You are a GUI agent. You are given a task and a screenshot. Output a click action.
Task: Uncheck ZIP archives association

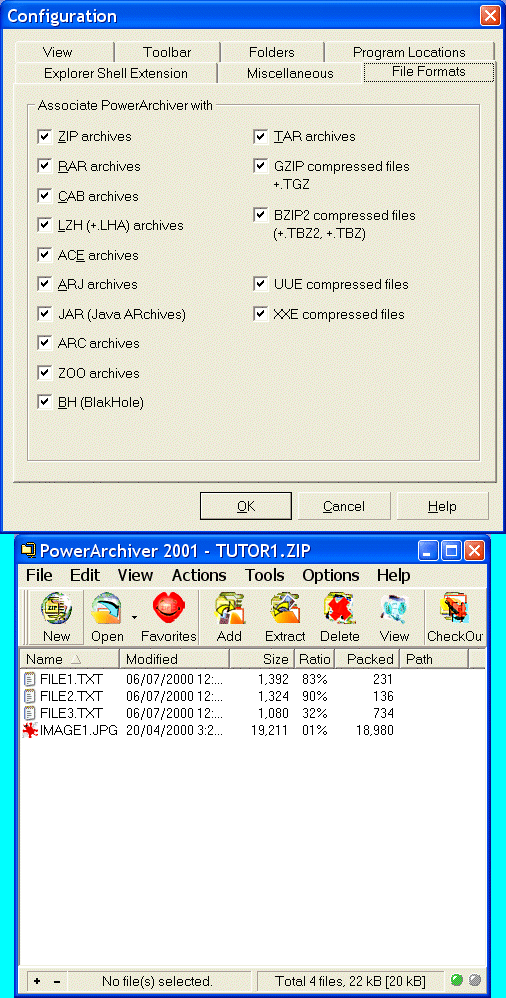[45, 136]
